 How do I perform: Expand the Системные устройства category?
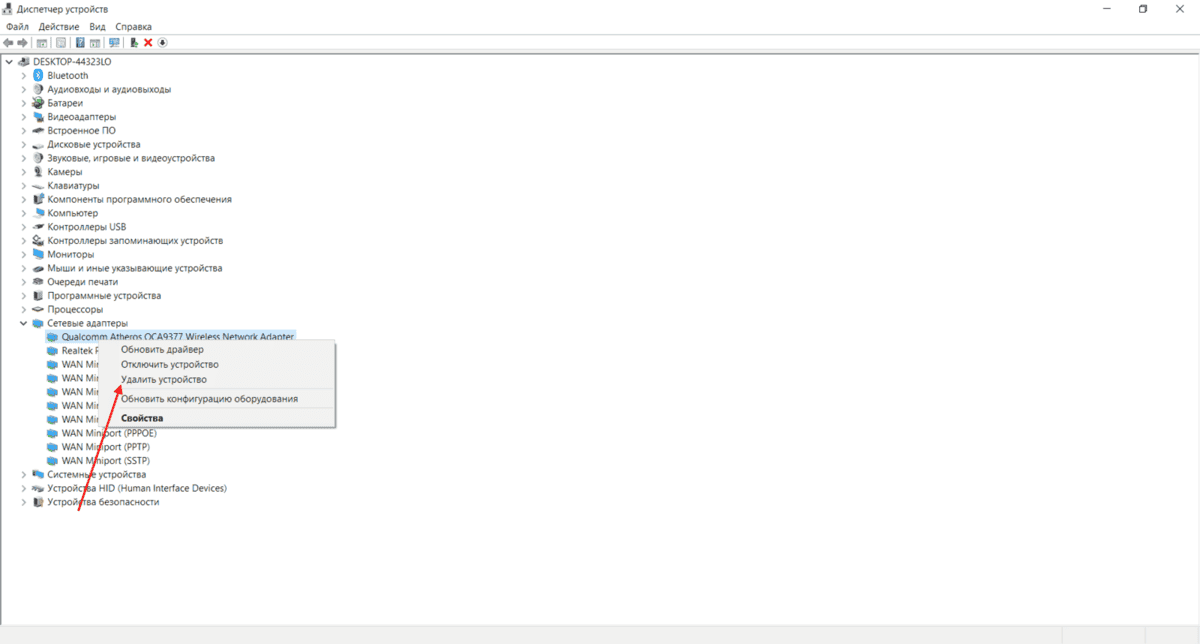(23, 474)
